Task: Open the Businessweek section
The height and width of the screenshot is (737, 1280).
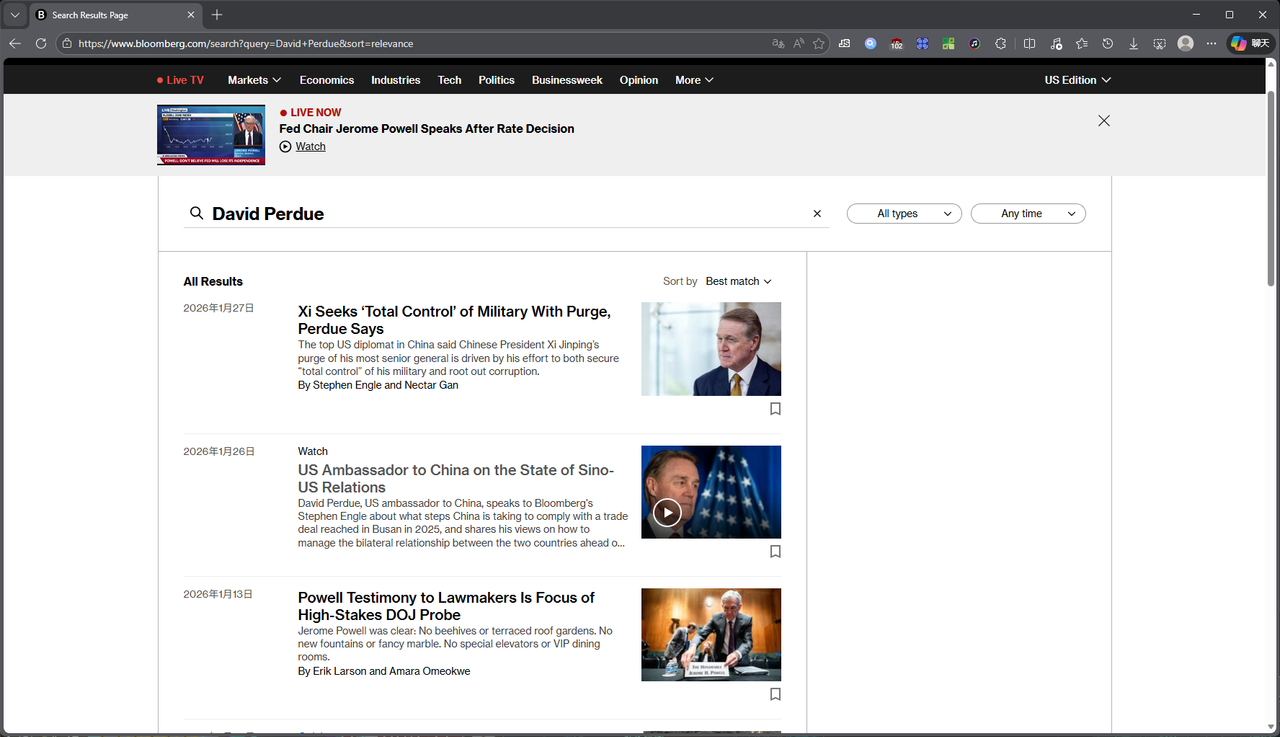Action: pyautogui.click(x=567, y=80)
